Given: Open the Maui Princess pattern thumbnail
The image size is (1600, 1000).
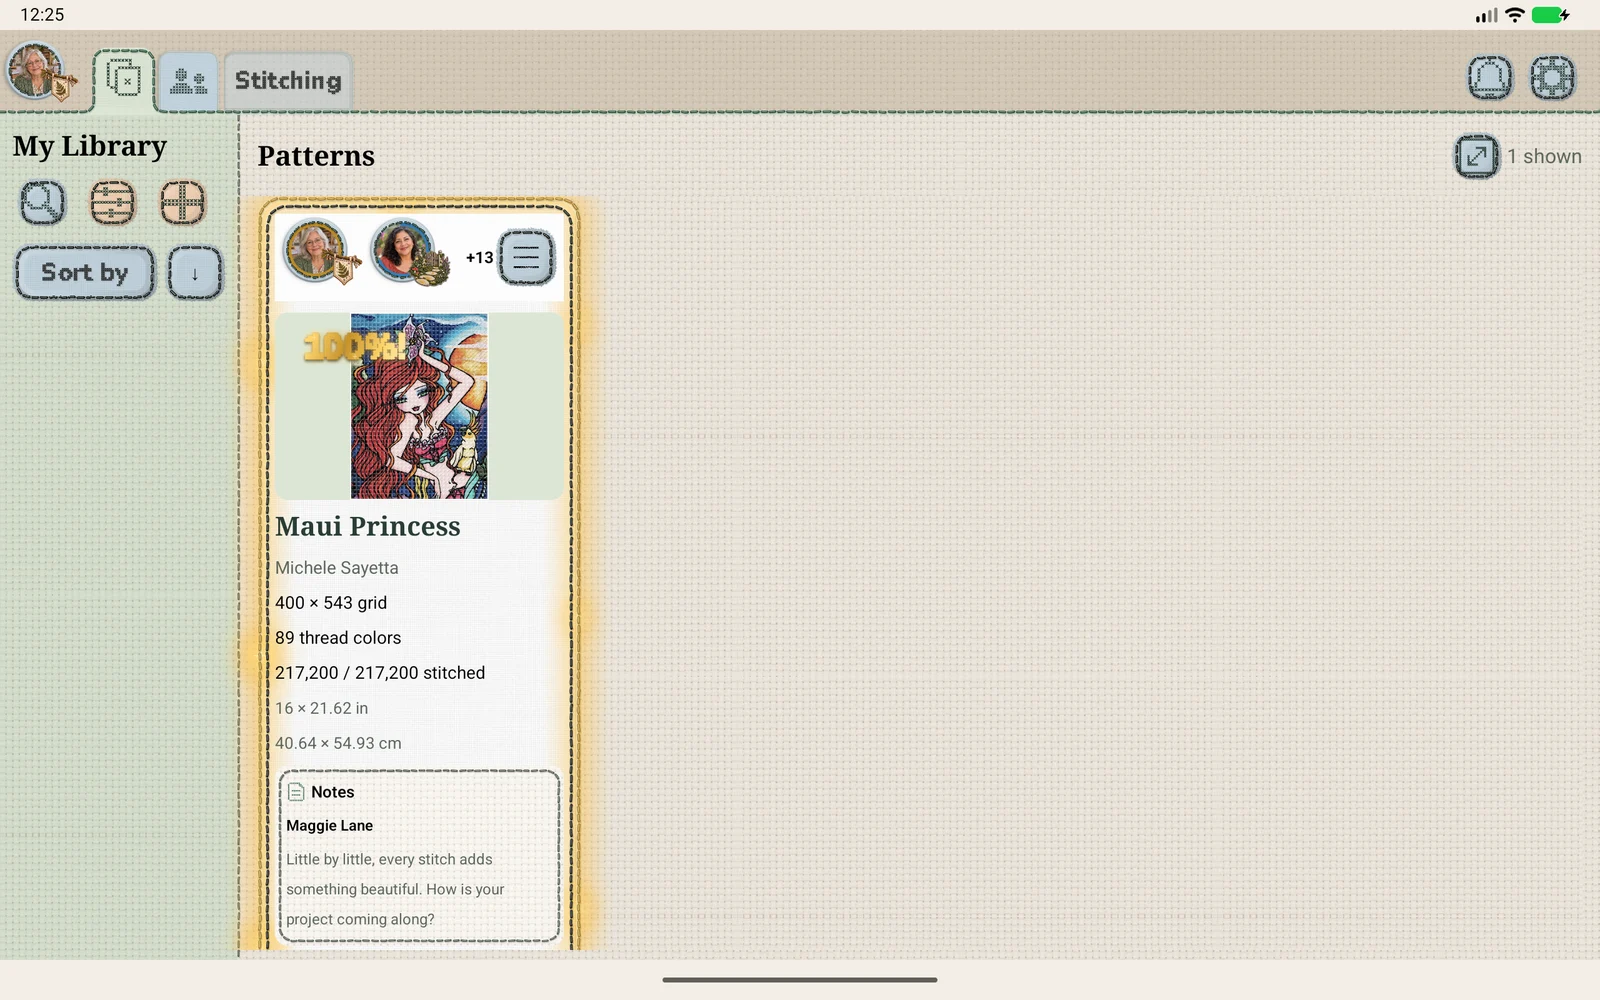Looking at the screenshot, I should coord(419,406).
